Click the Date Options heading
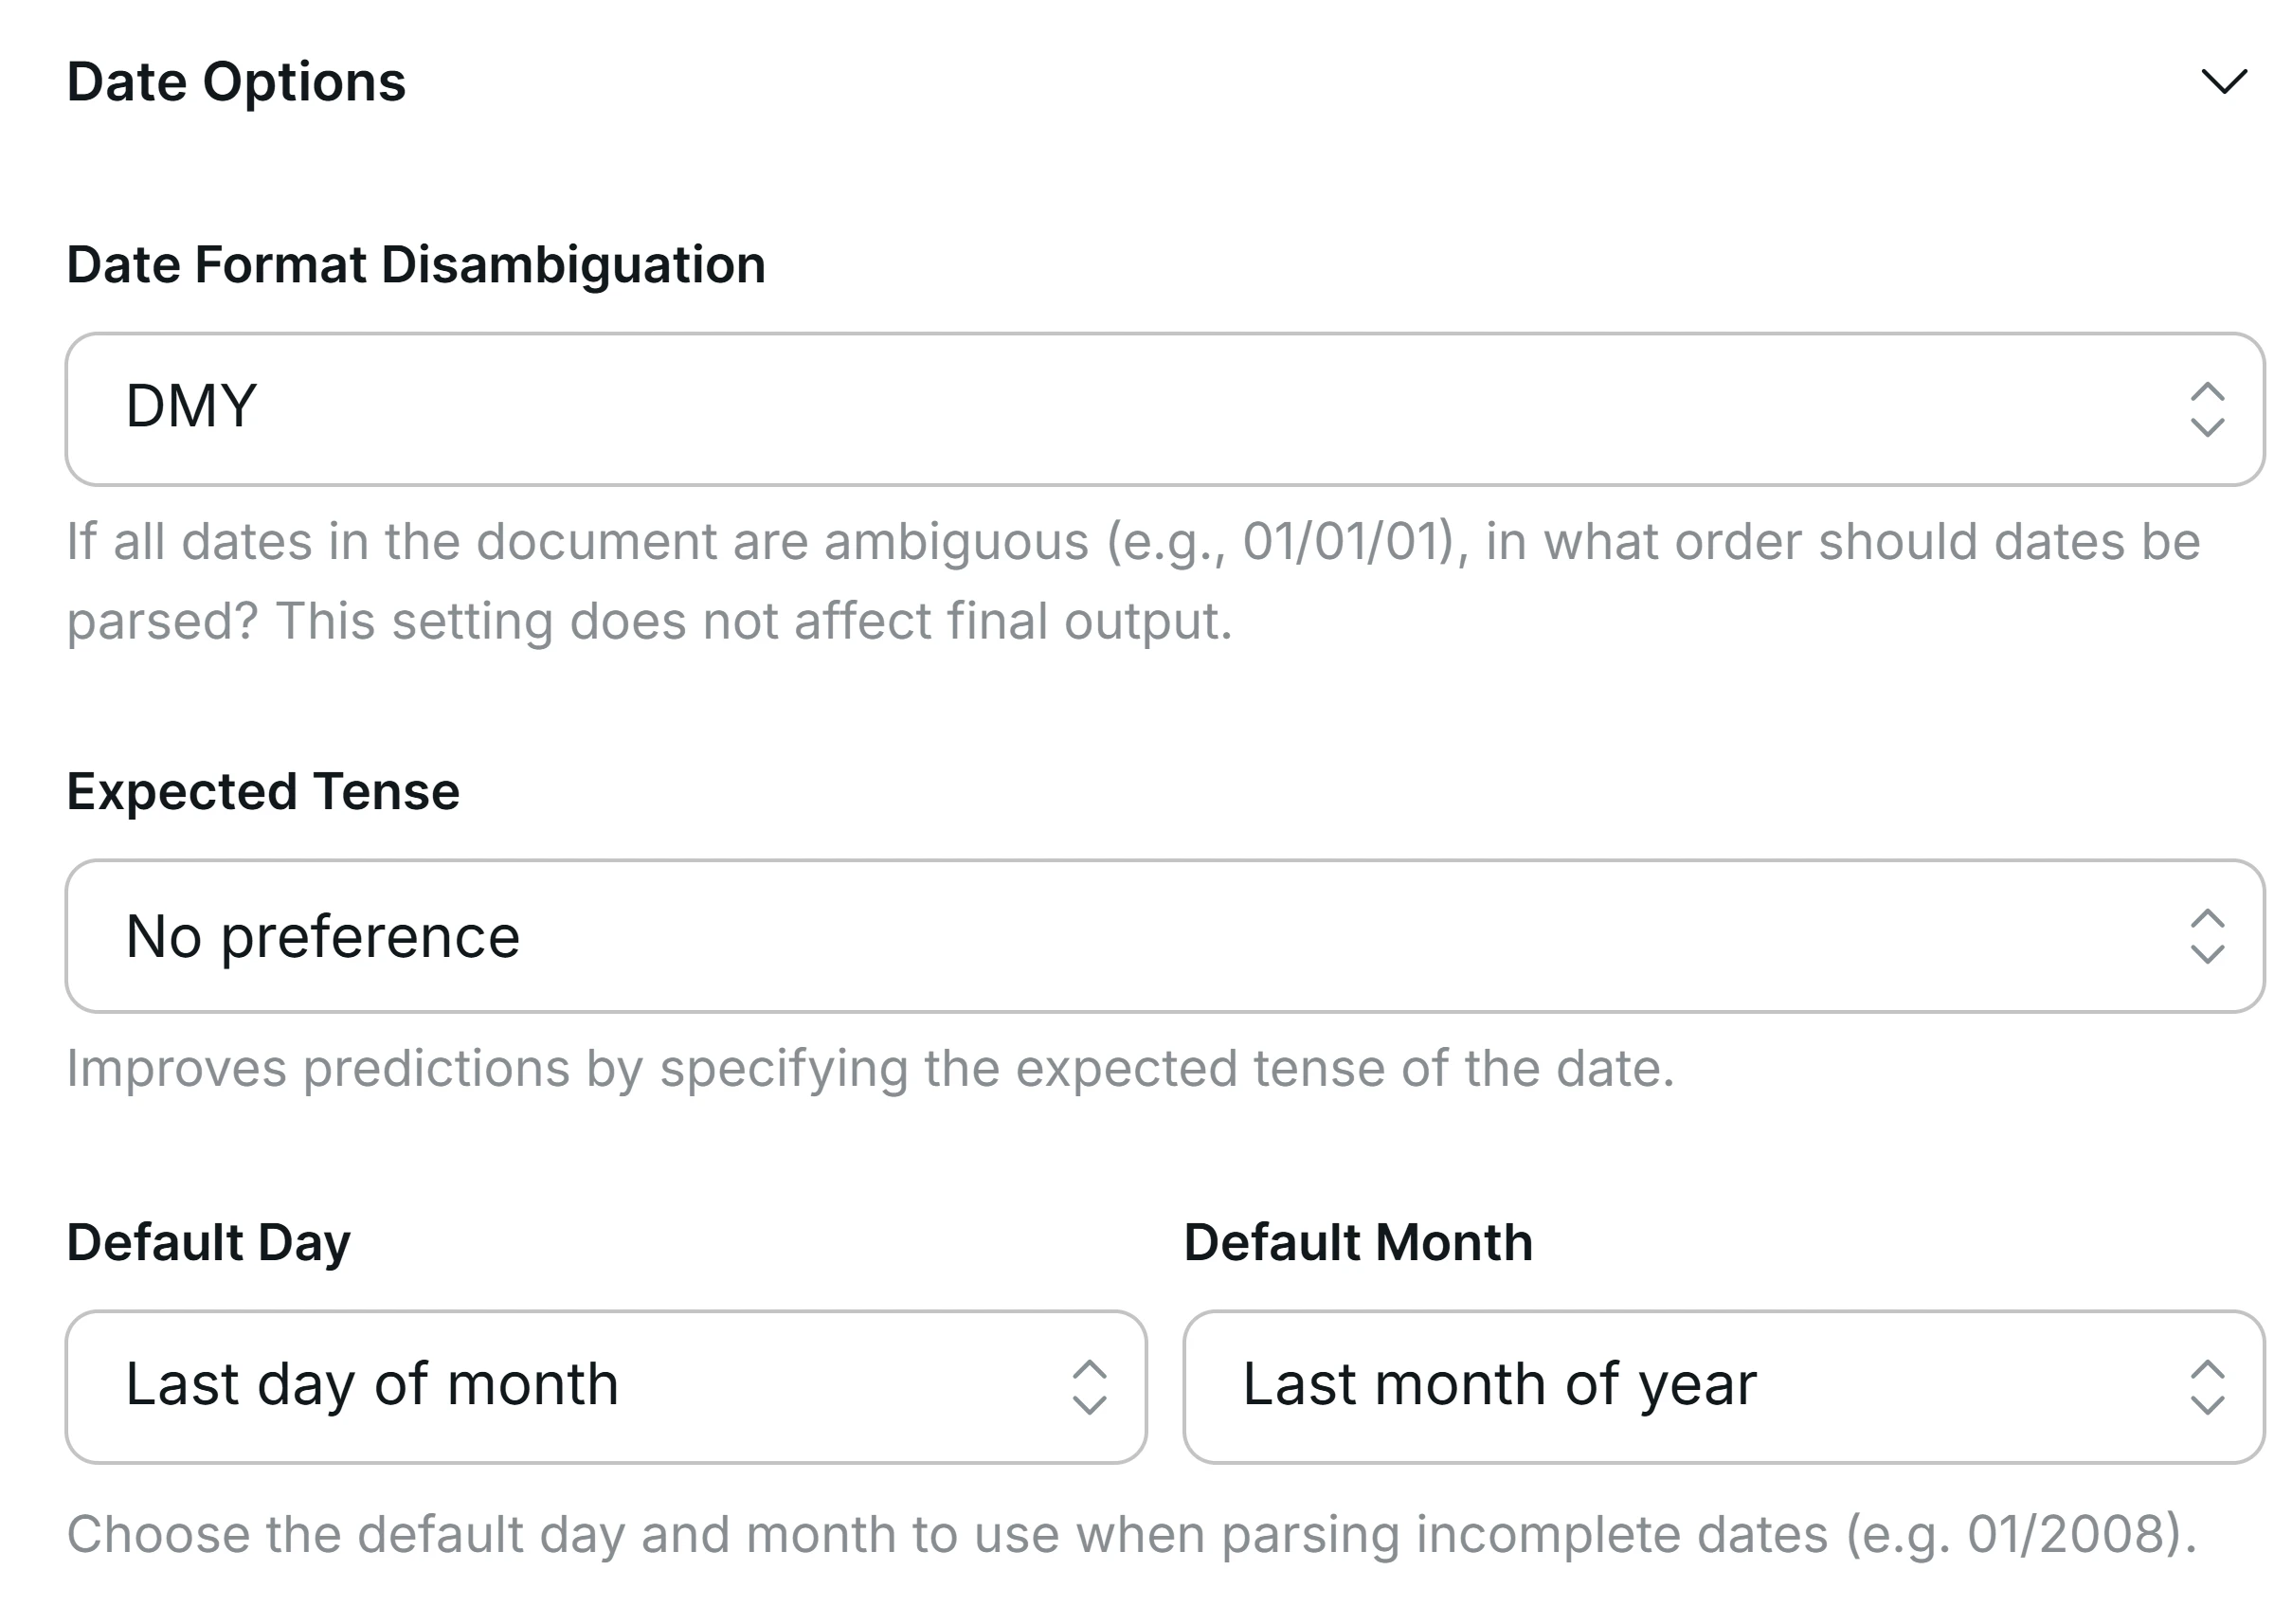 (236, 84)
